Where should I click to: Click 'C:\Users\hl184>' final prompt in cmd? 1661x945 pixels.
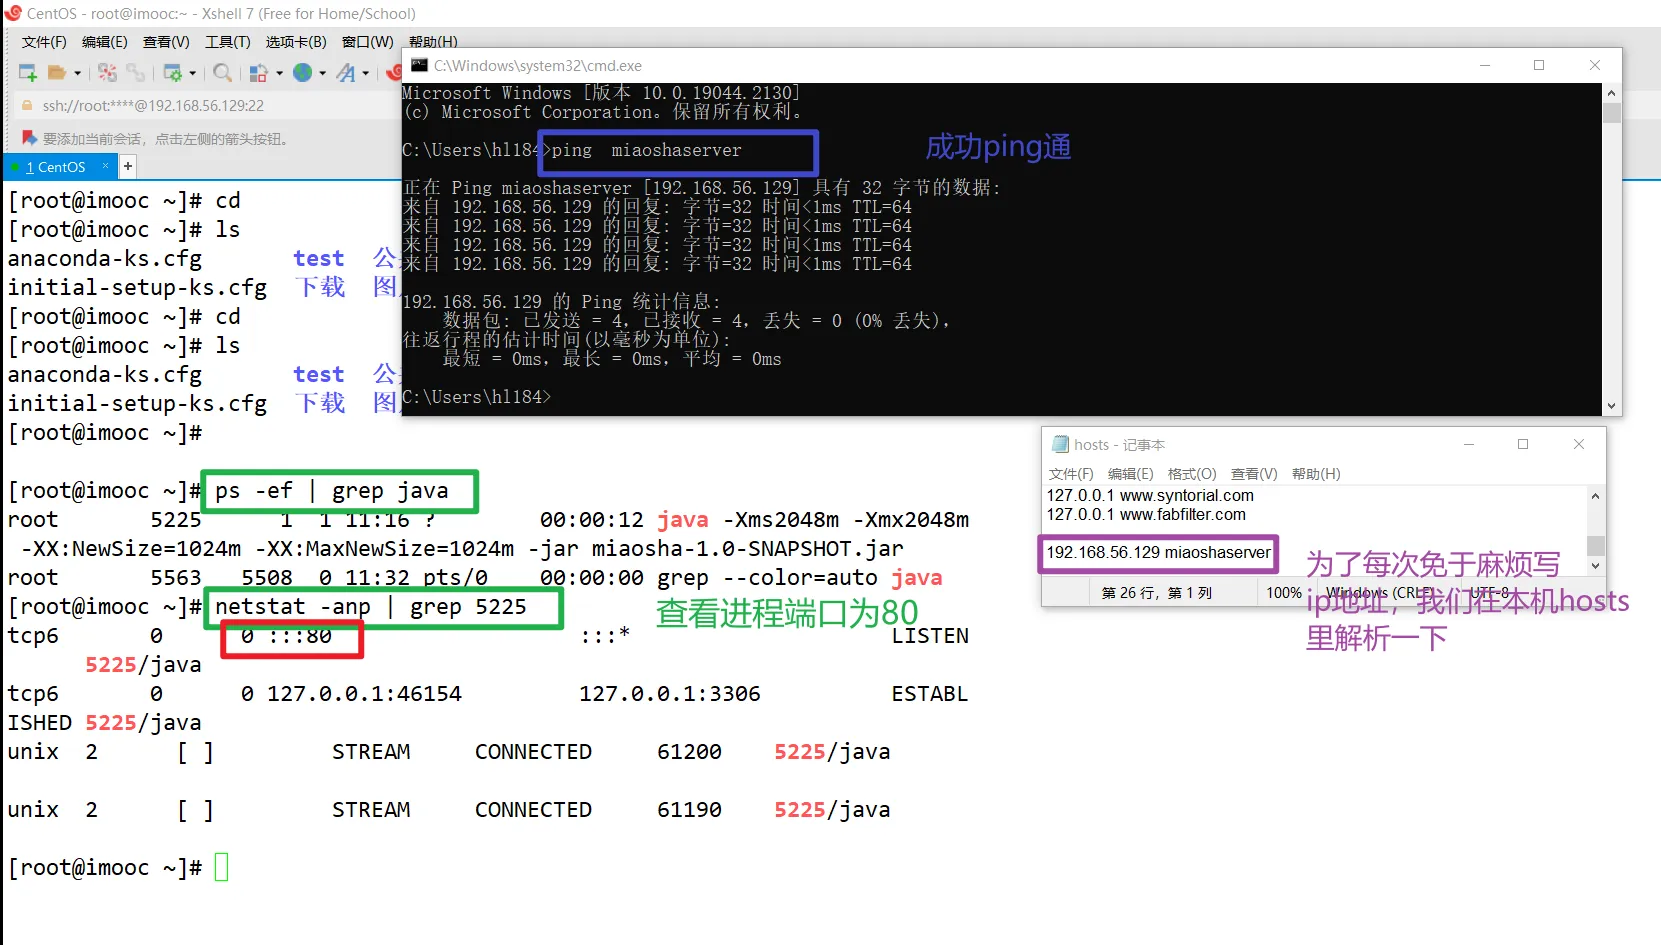point(476,397)
